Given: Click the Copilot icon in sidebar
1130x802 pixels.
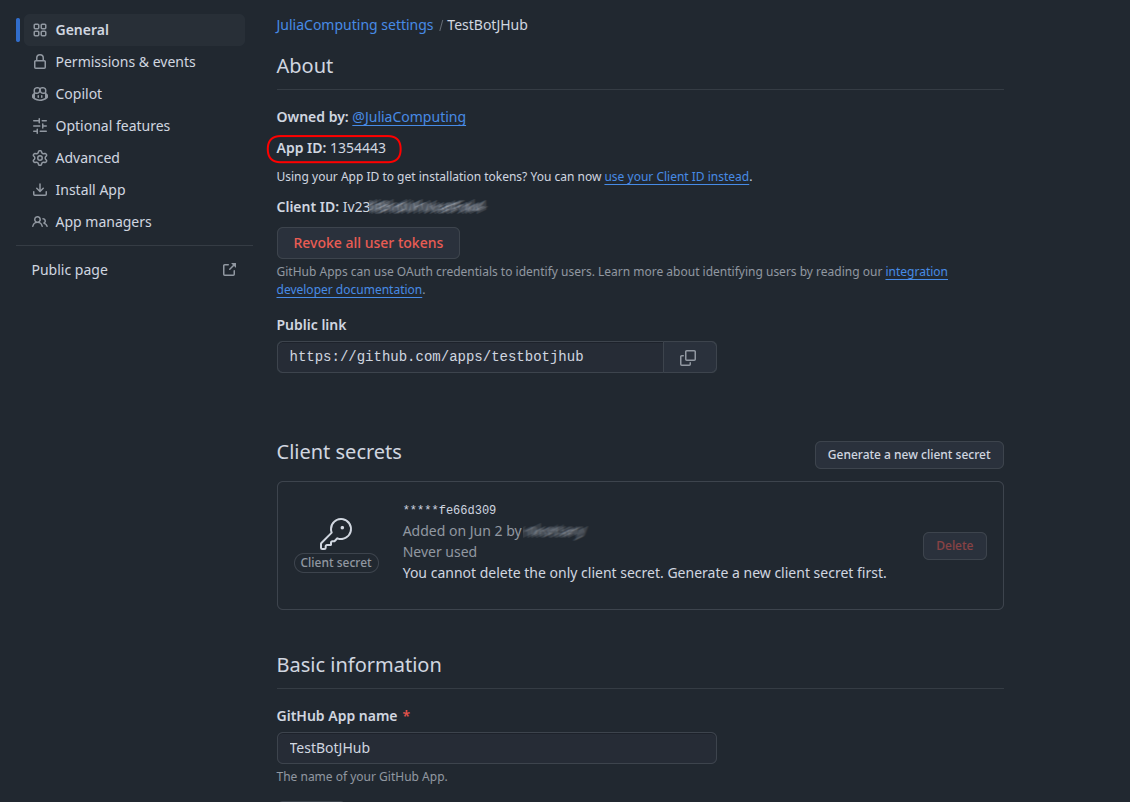Looking at the screenshot, I should coord(40,94).
